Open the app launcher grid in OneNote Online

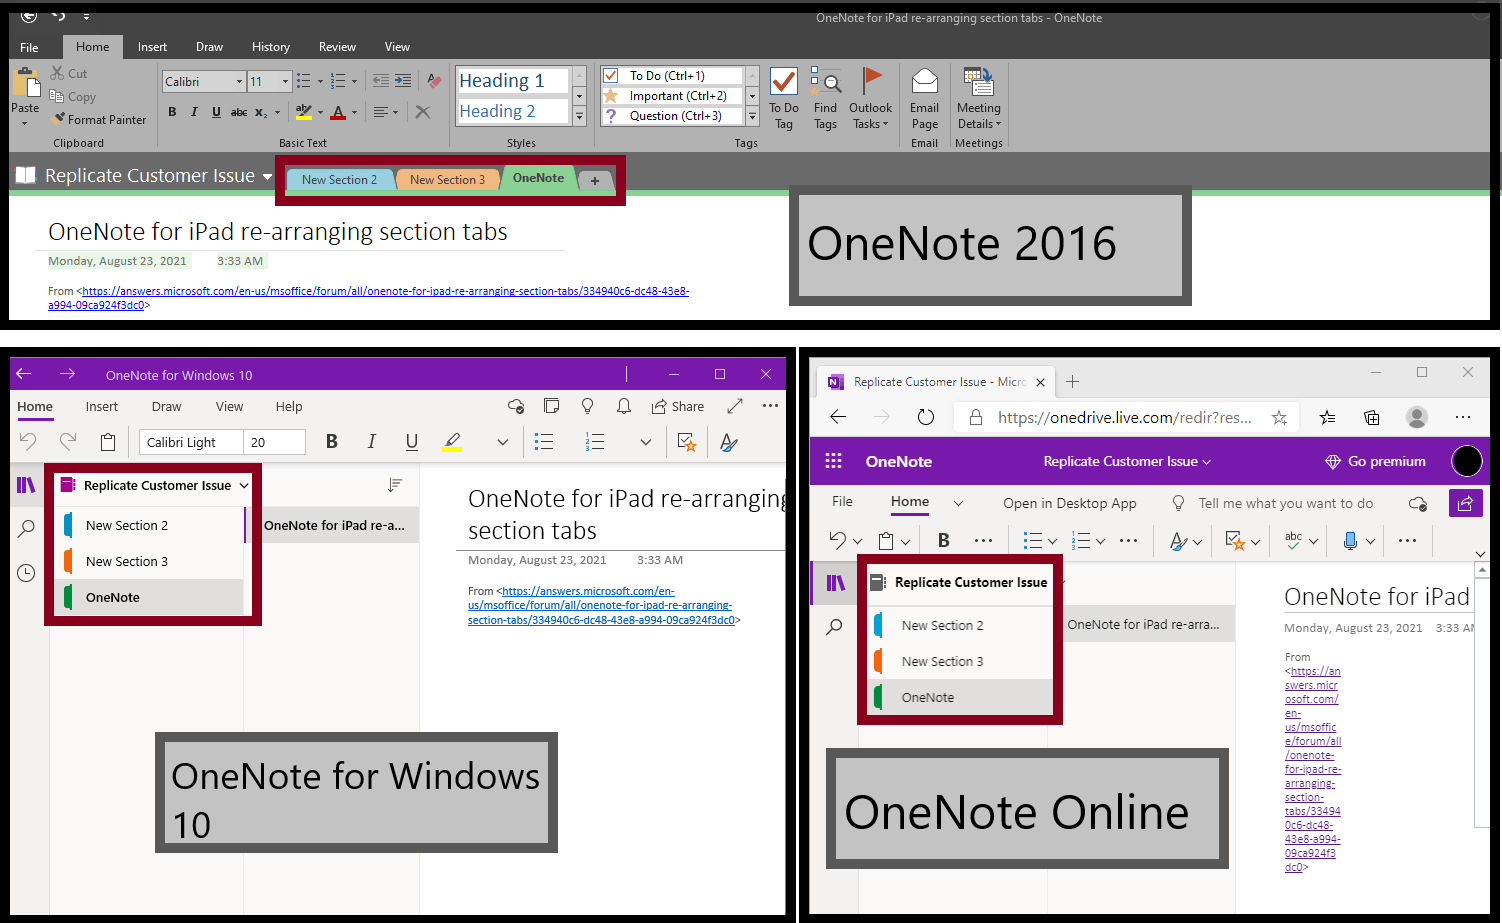[833, 461]
